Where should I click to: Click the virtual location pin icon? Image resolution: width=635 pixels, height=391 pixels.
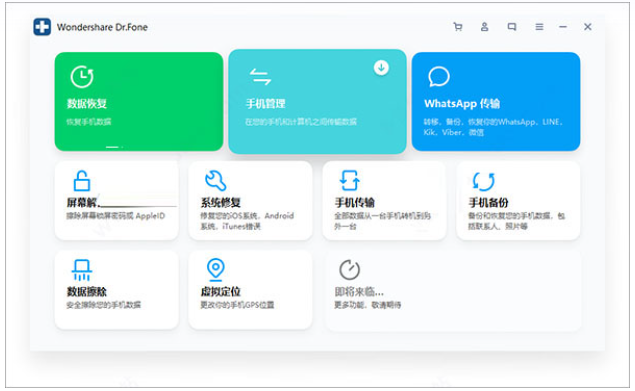tap(215, 269)
